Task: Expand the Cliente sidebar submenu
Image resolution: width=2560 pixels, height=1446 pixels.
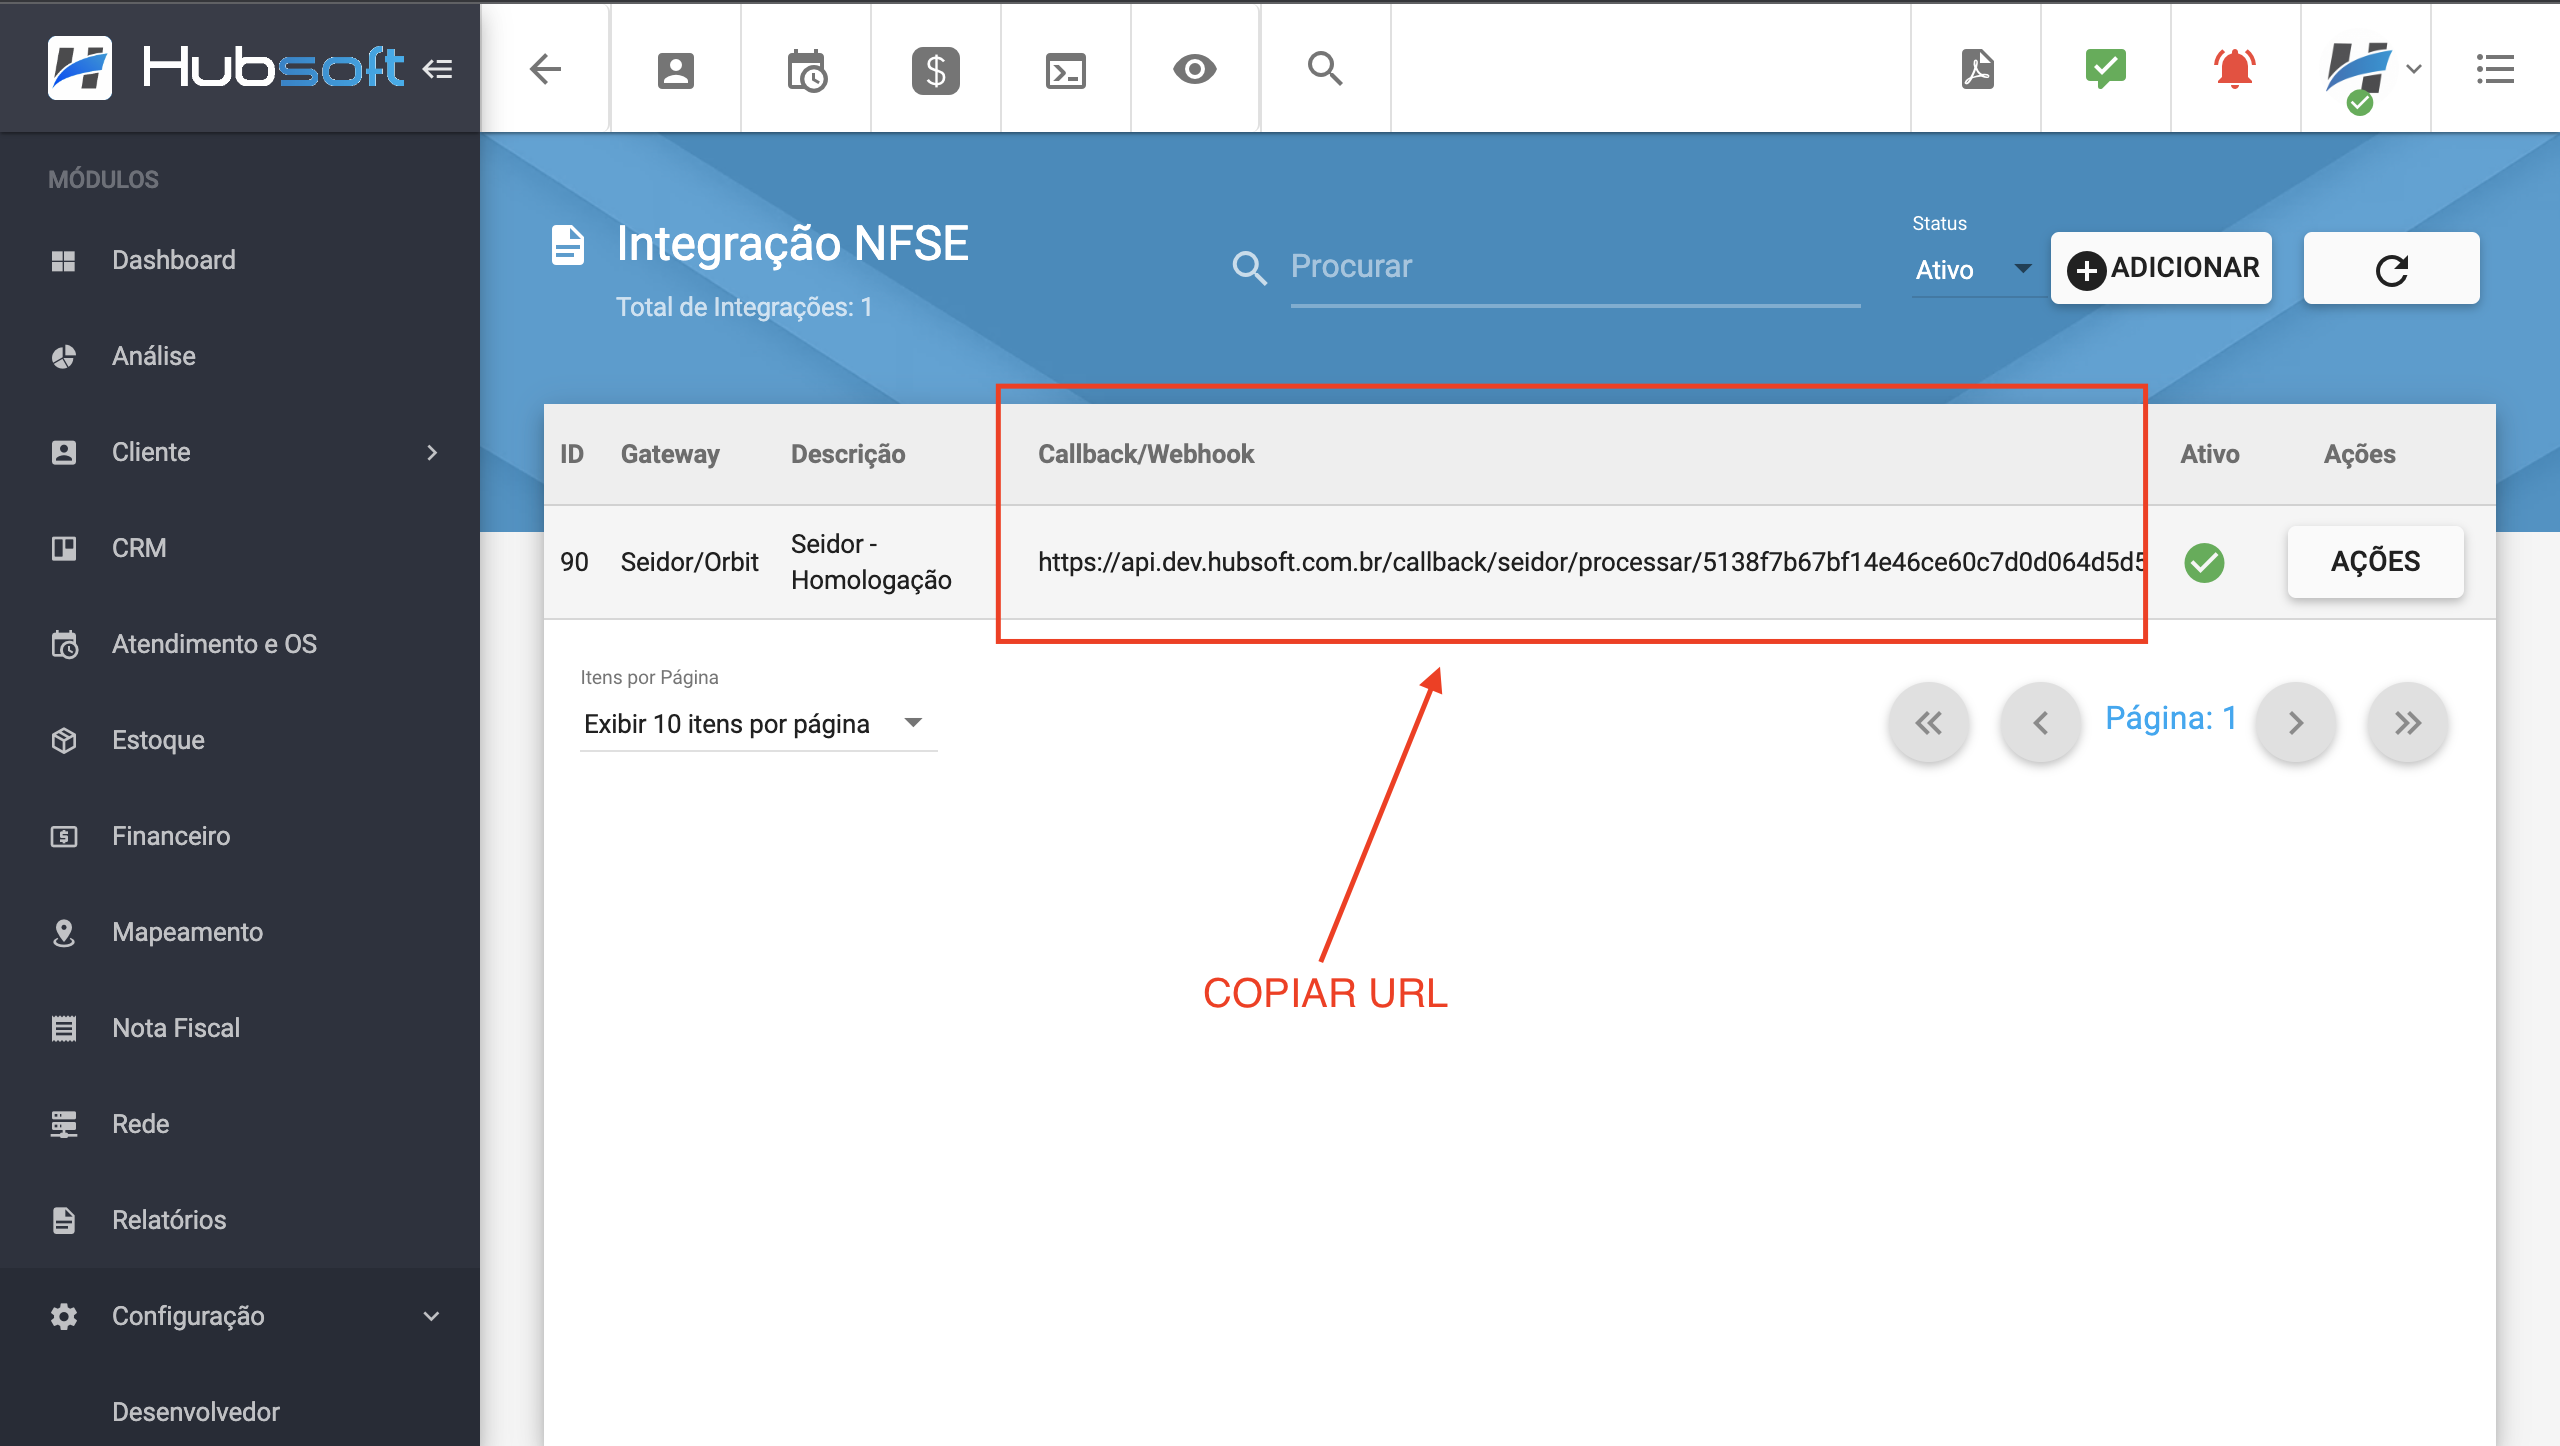Action: click(432, 452)
